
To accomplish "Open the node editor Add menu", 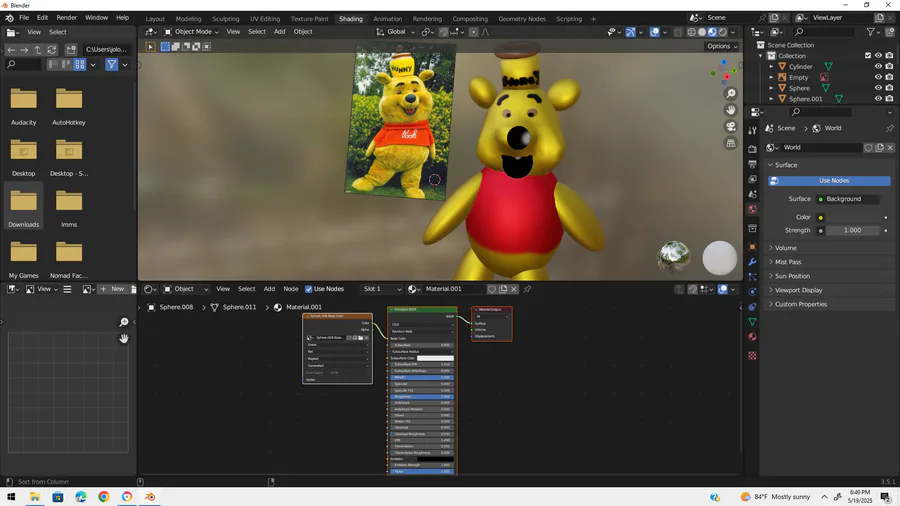I will [x=269, y=289].
